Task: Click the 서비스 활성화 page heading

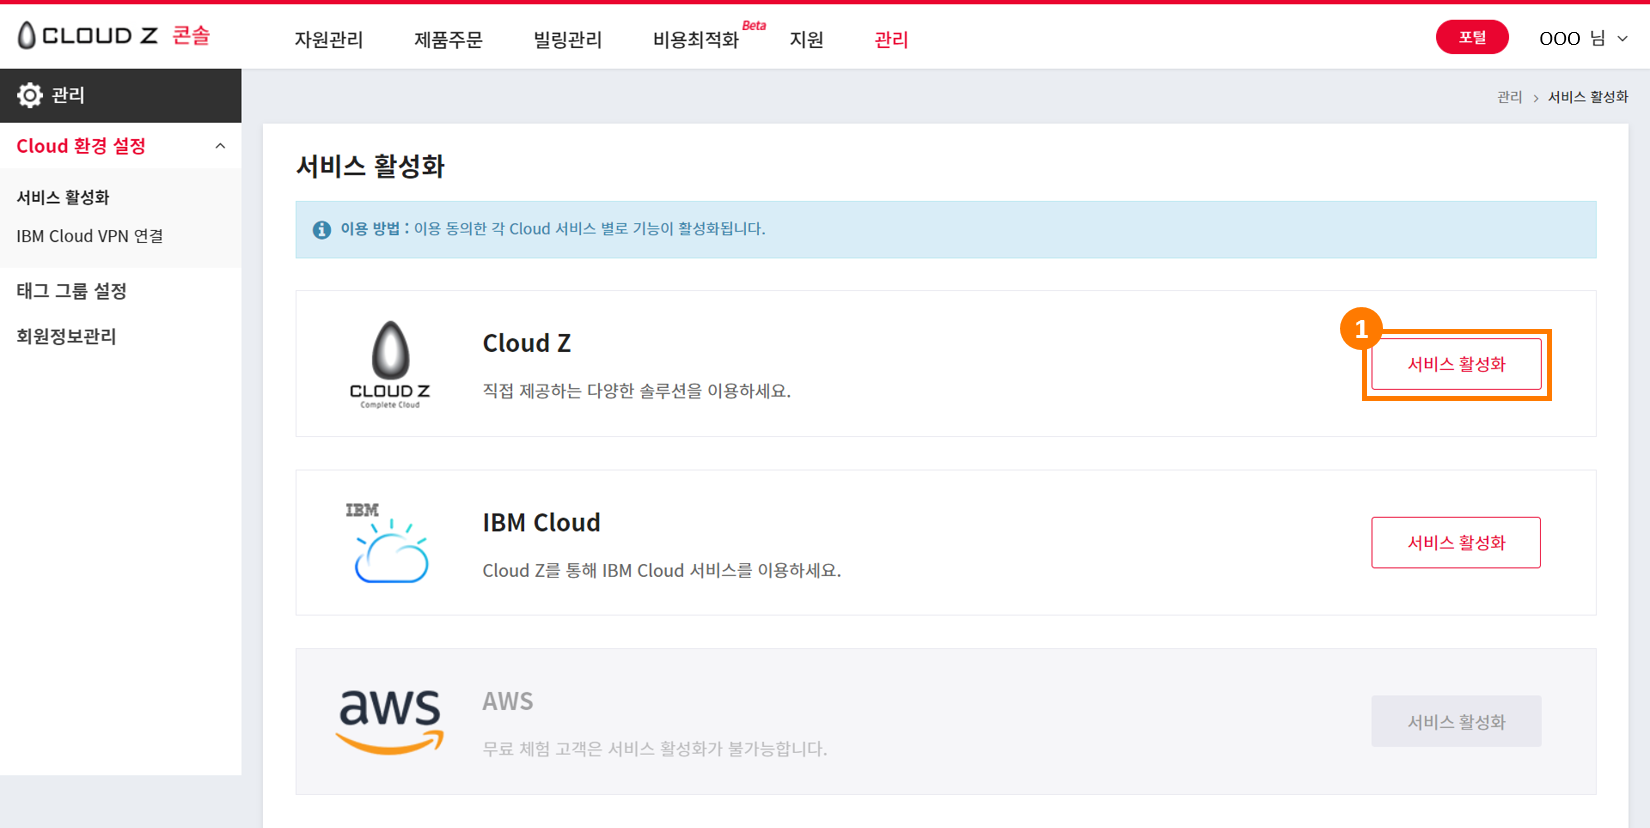Action: click(x=370, y=166)
